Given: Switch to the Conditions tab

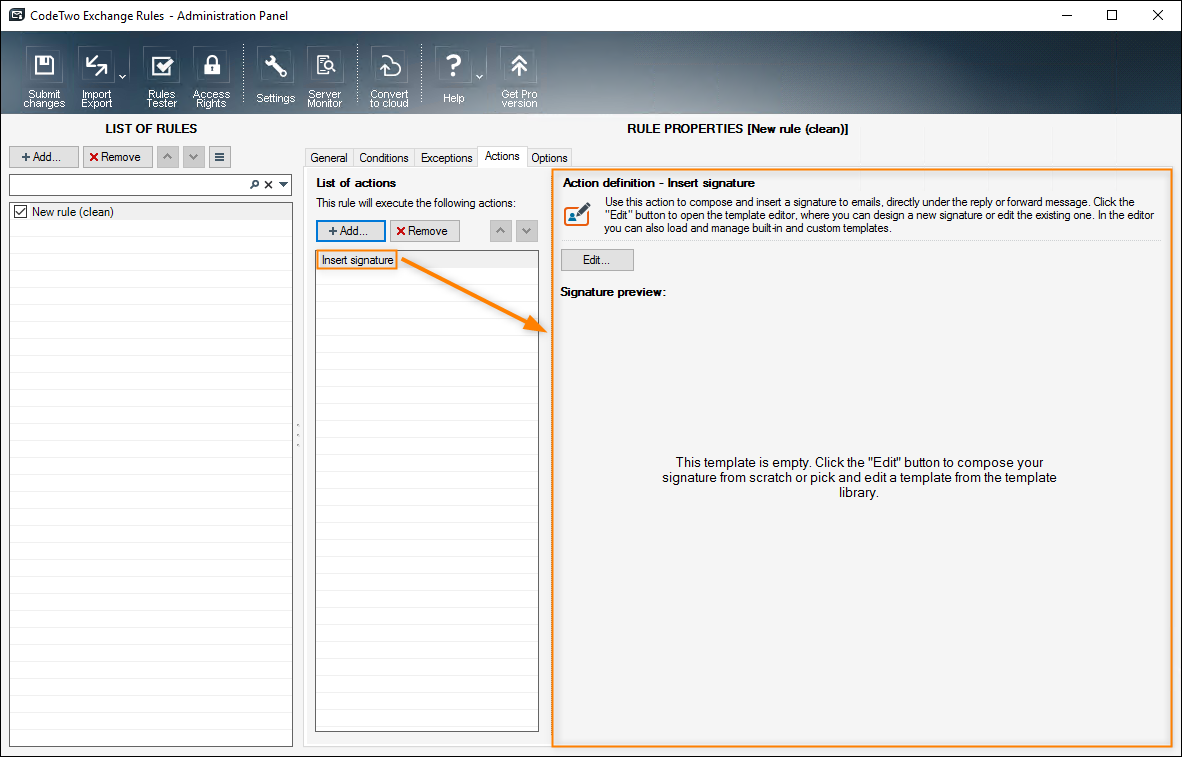Looking at the screenshot, I should point(384,158).
